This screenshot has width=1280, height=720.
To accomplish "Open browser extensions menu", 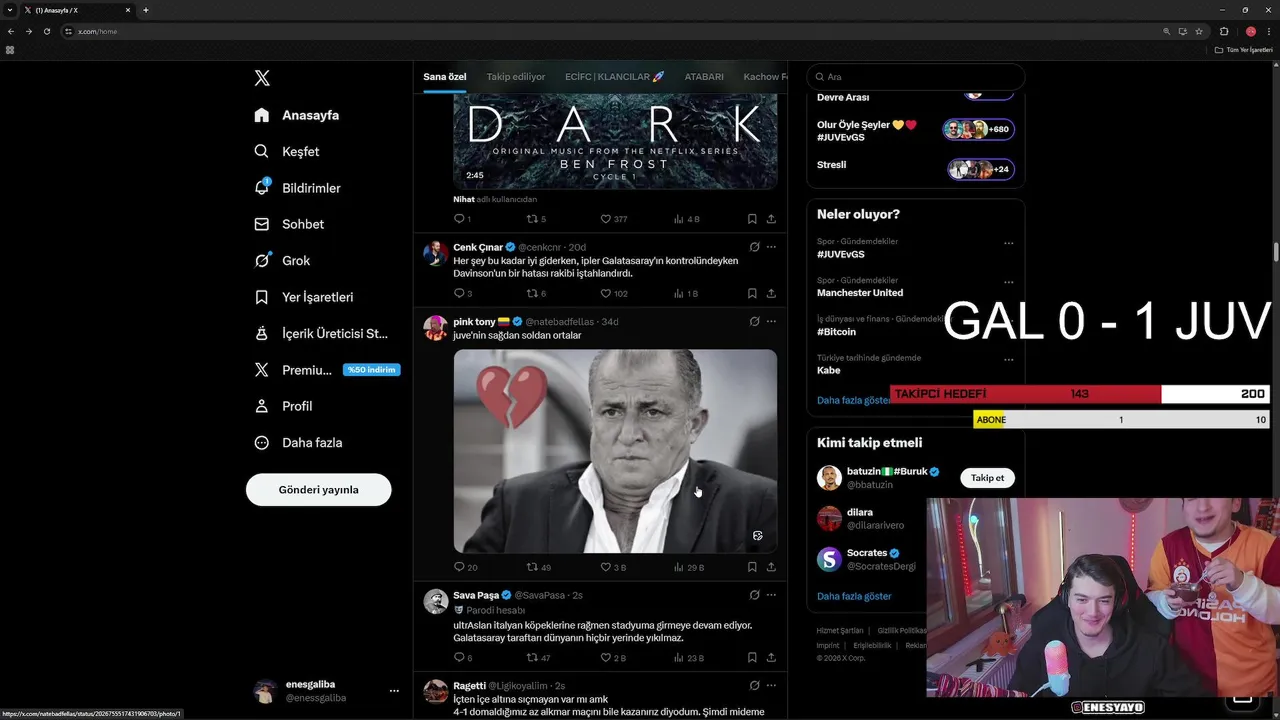I will point(1224,31).
